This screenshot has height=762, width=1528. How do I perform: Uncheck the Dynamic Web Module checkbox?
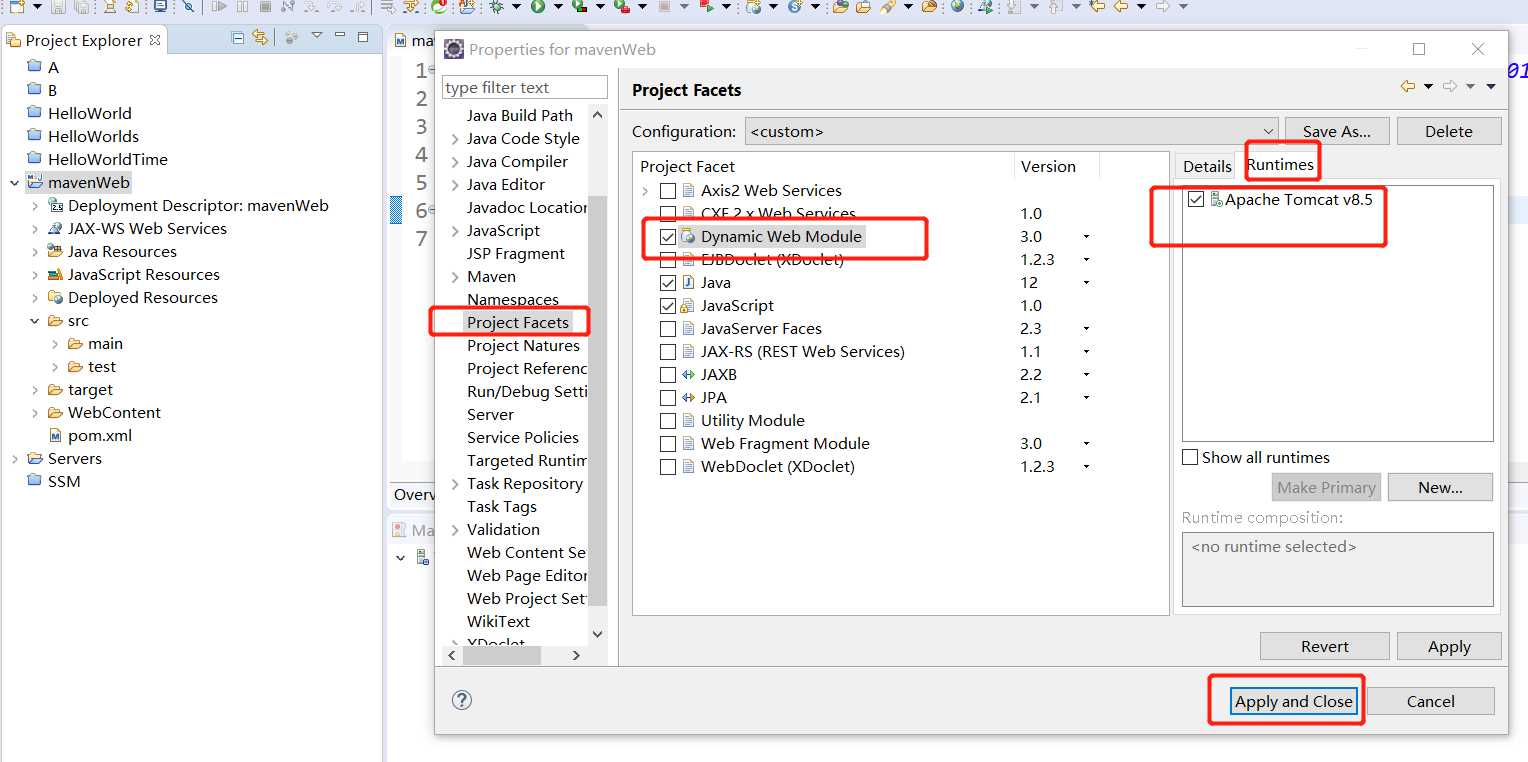tap(668, 237)
